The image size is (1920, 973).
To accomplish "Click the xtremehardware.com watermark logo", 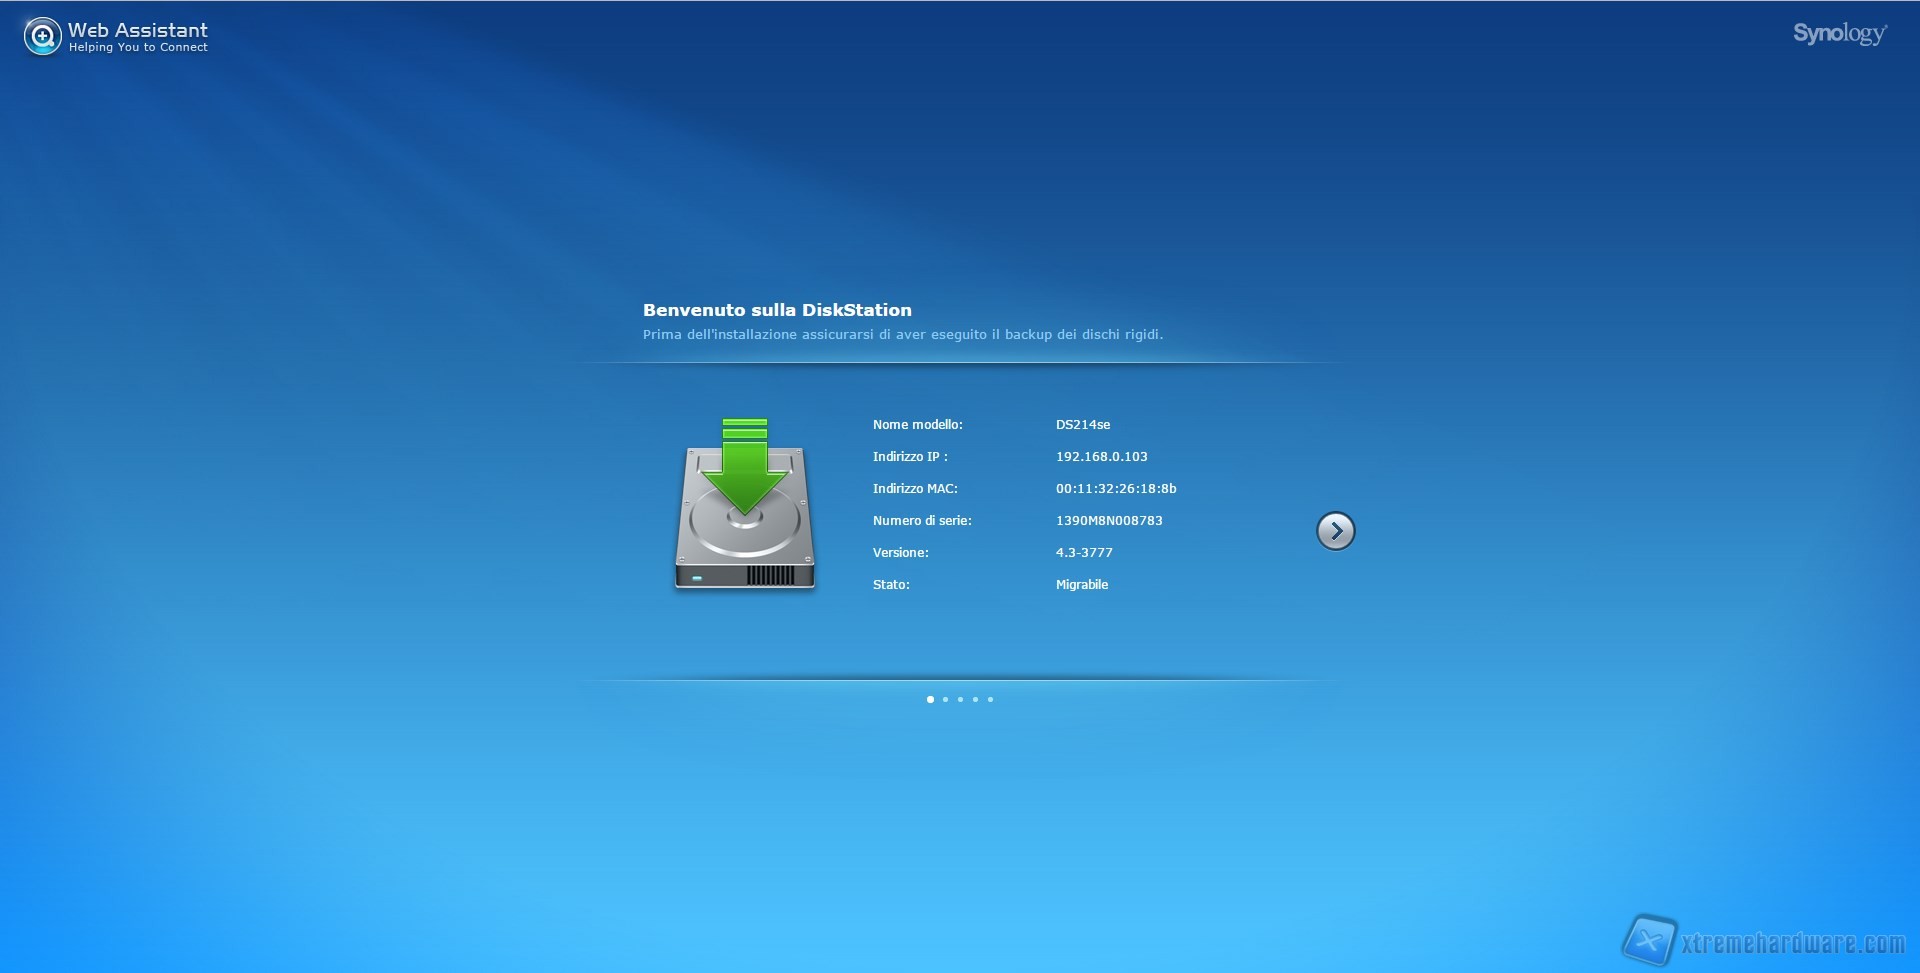I will coord(1765,942).
